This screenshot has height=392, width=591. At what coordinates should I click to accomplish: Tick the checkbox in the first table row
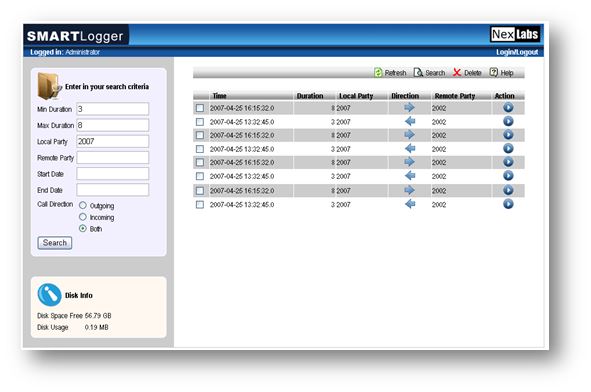pos(200,108)
